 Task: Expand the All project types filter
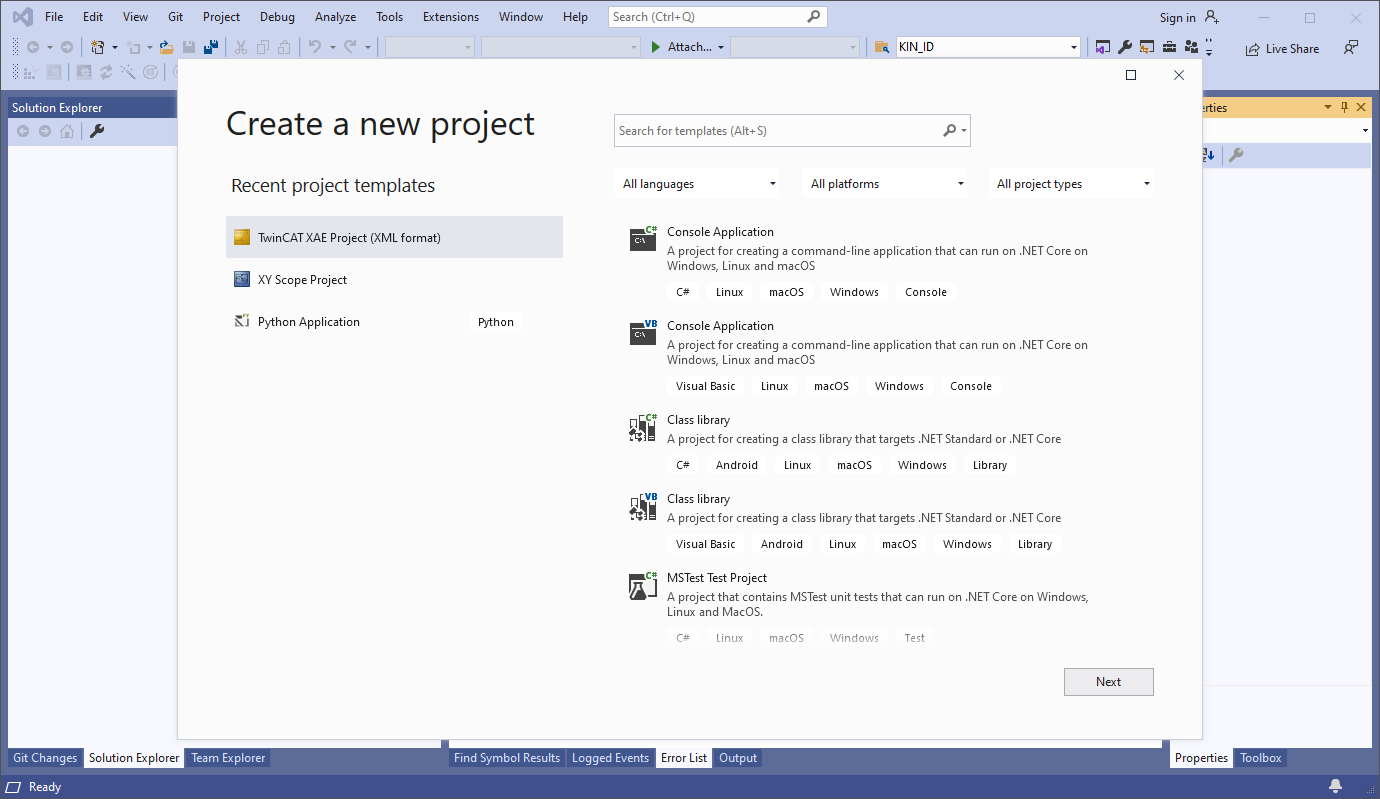1071,183
